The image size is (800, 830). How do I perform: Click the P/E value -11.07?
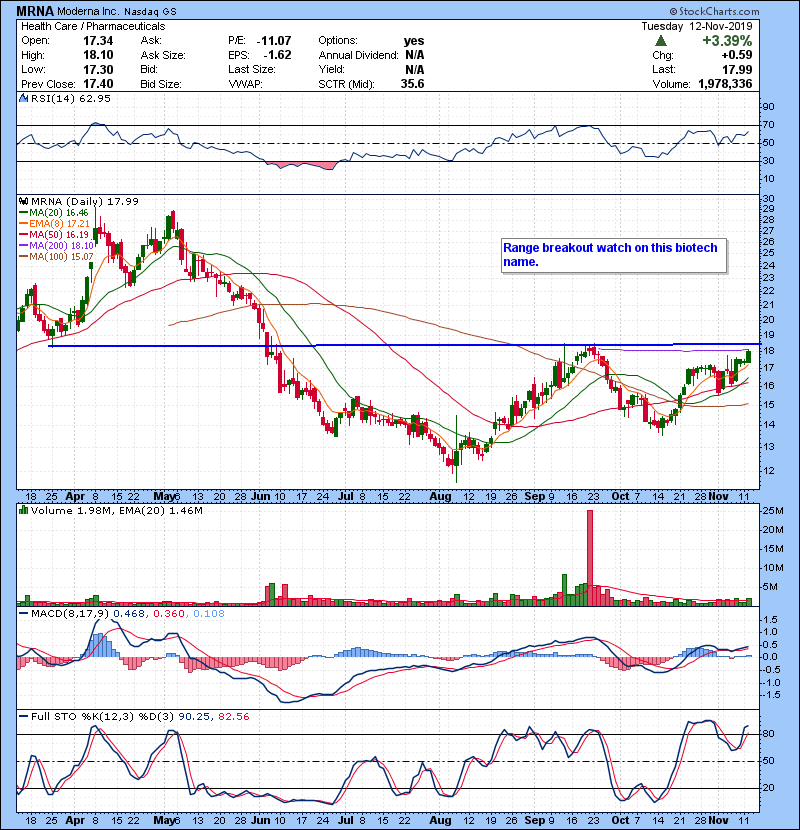(x=274, y=41)
